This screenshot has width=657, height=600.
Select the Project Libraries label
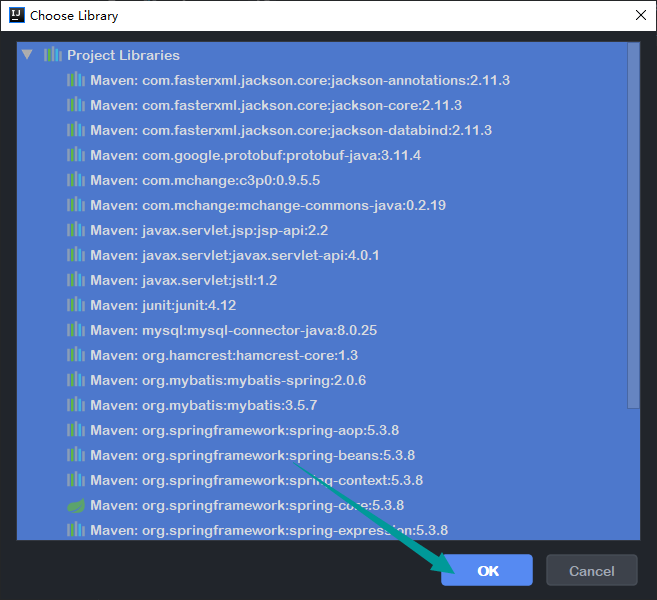[124, 55]
